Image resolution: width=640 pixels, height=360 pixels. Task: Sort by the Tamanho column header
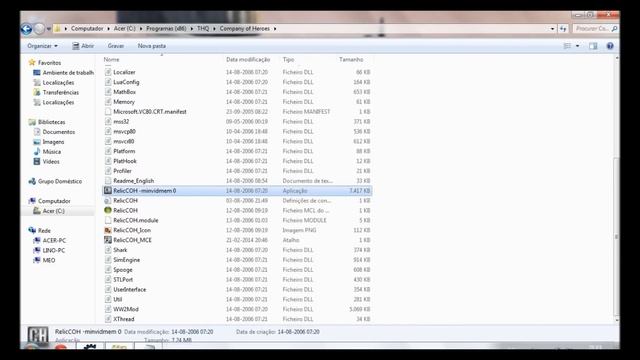(x=351, y=60)
